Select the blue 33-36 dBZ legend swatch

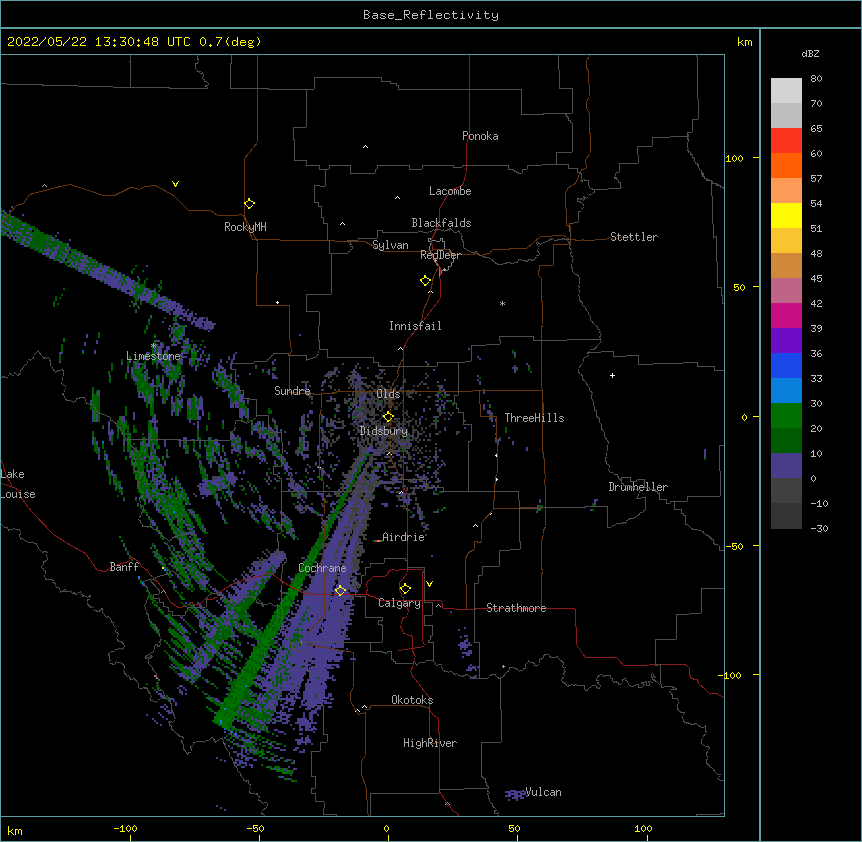tap(786, 365)
